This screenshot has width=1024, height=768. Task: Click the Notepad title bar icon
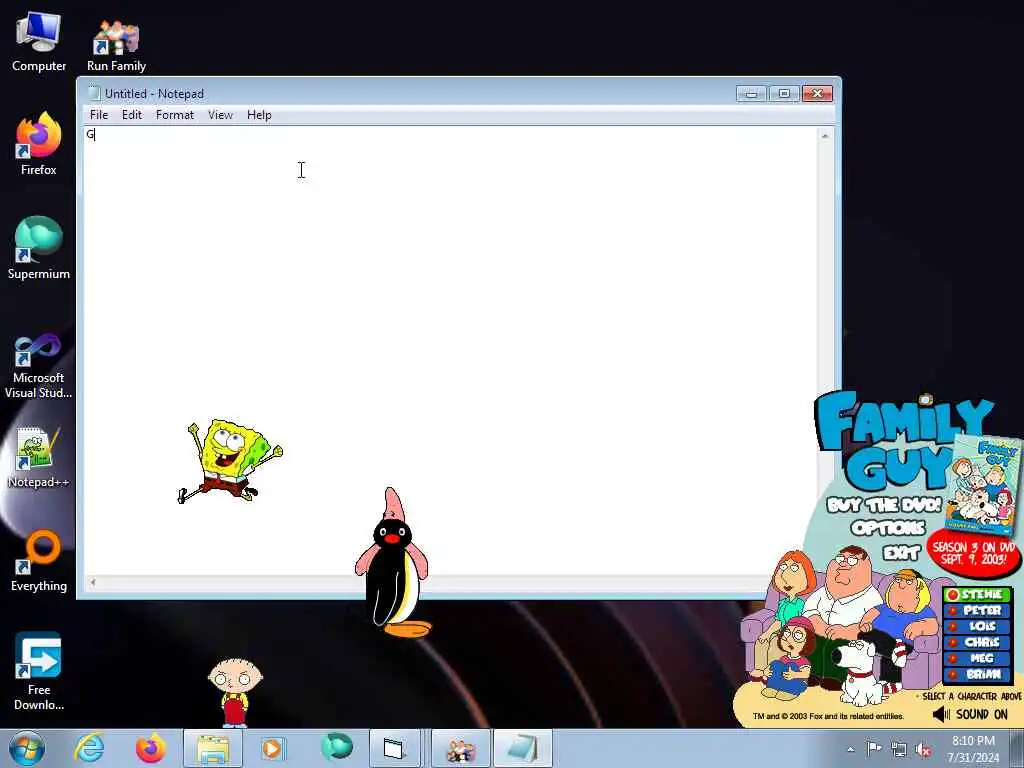click(95, 93)
